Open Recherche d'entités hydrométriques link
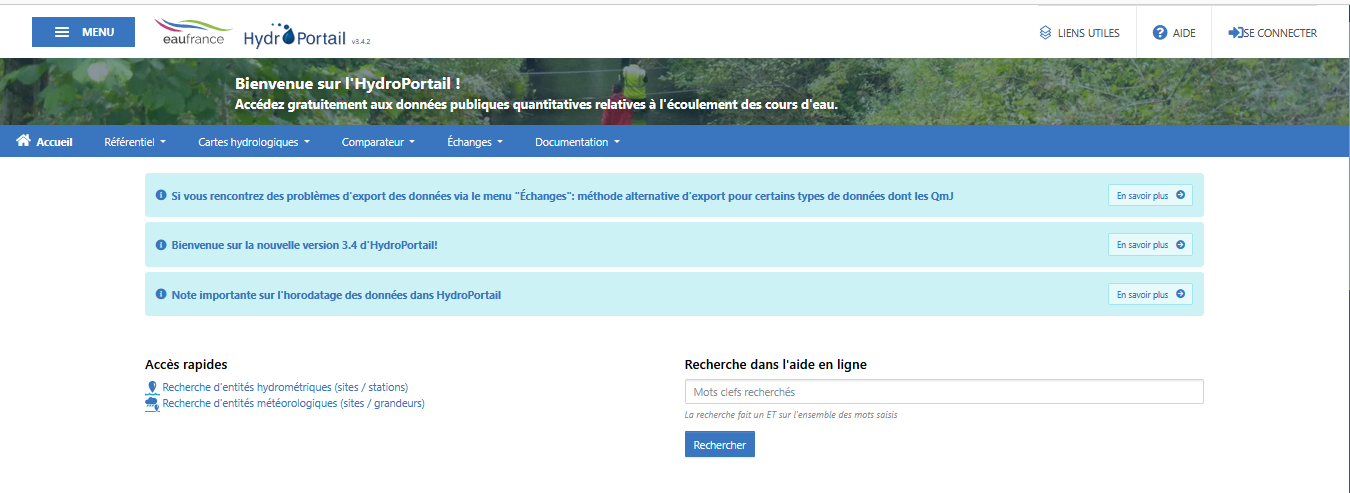Screen dimensions: 1350x493 click(x=285, y=387)
